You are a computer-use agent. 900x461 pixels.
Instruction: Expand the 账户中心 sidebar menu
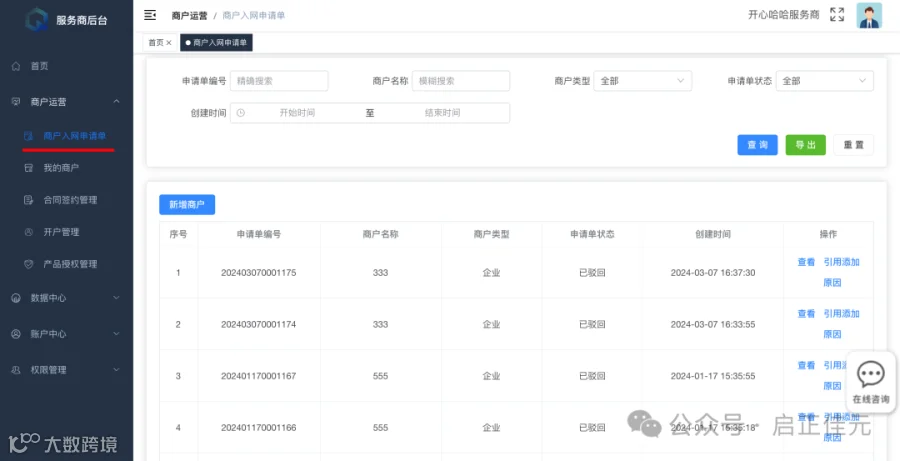[67, 334]
